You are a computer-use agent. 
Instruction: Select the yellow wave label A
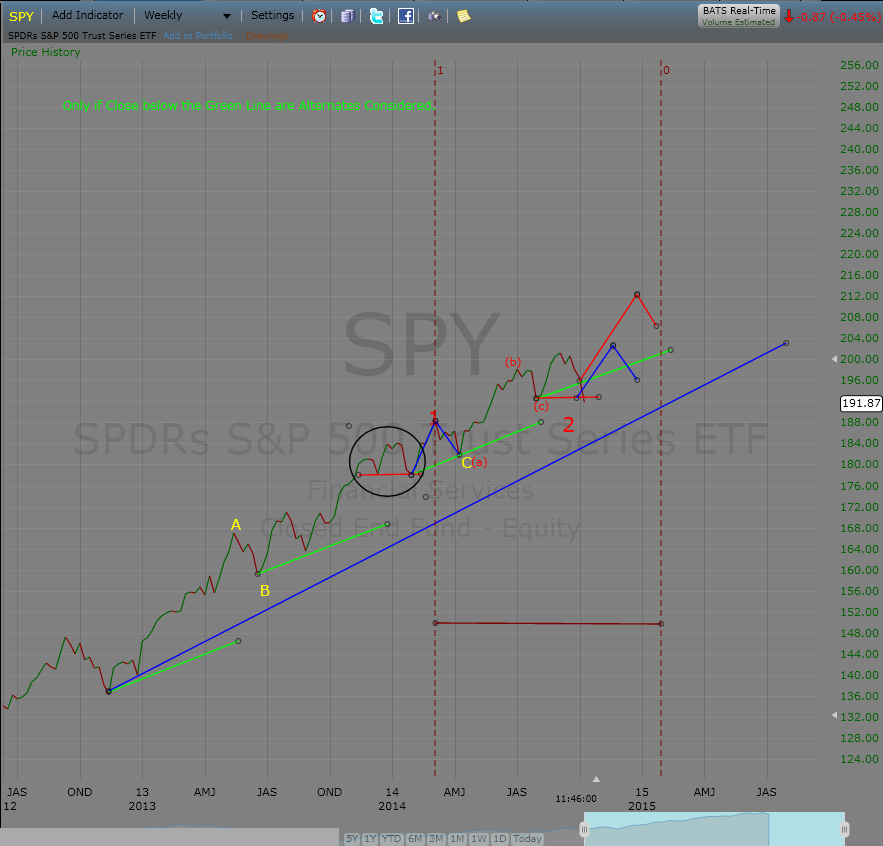[x=236, y=525]
